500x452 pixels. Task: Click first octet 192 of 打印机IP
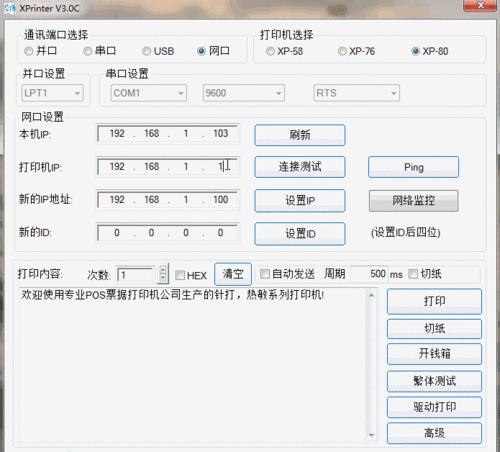(x=117, y=166)
